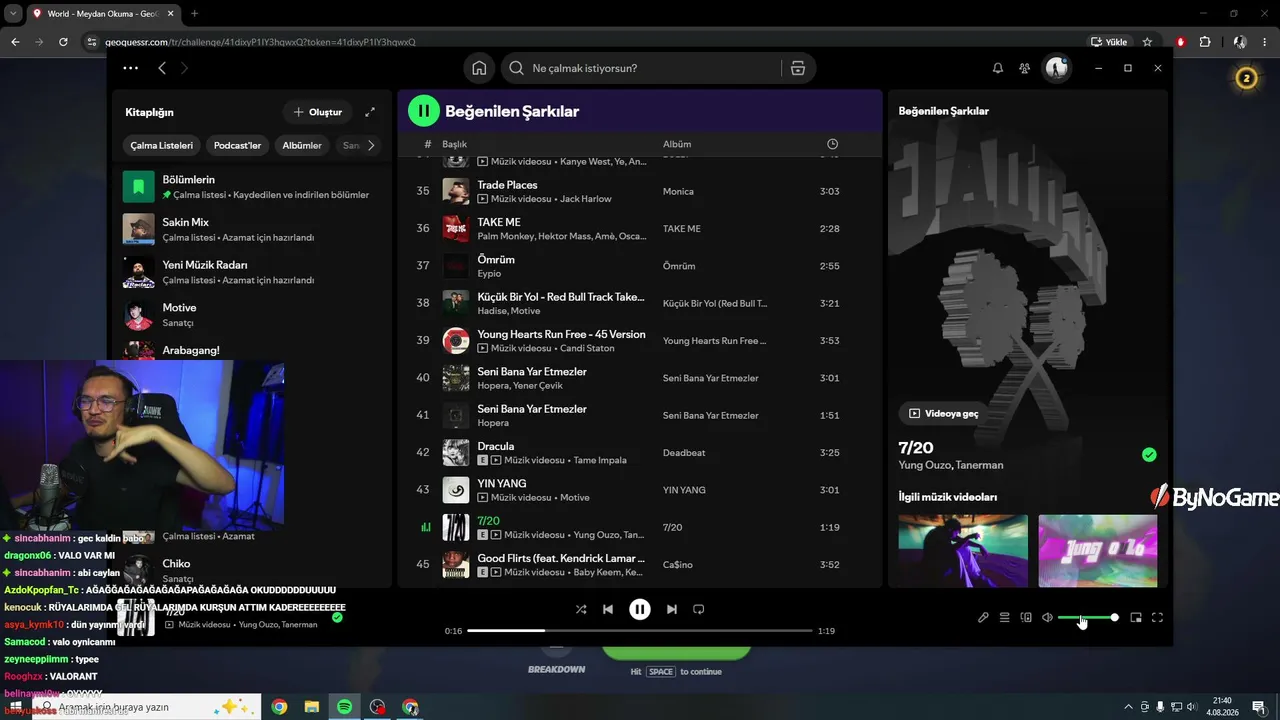The image size is (1280, 720).
Task: Adjust the volume slider
Action: click(1087, 618)
